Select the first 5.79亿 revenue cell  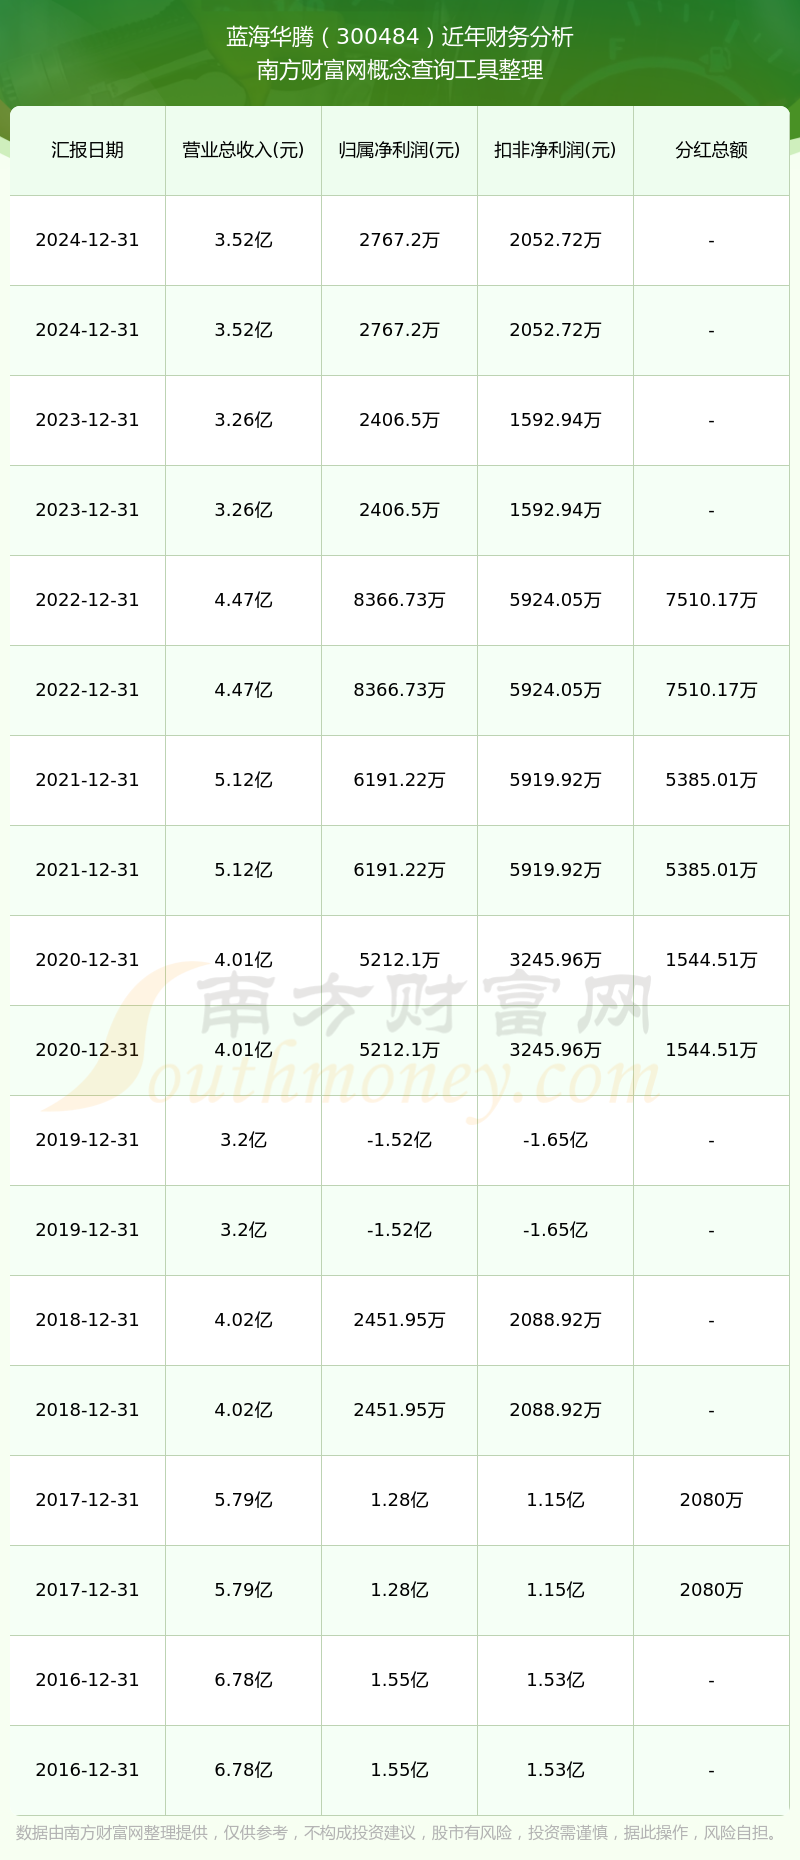tap(243, 1500)
